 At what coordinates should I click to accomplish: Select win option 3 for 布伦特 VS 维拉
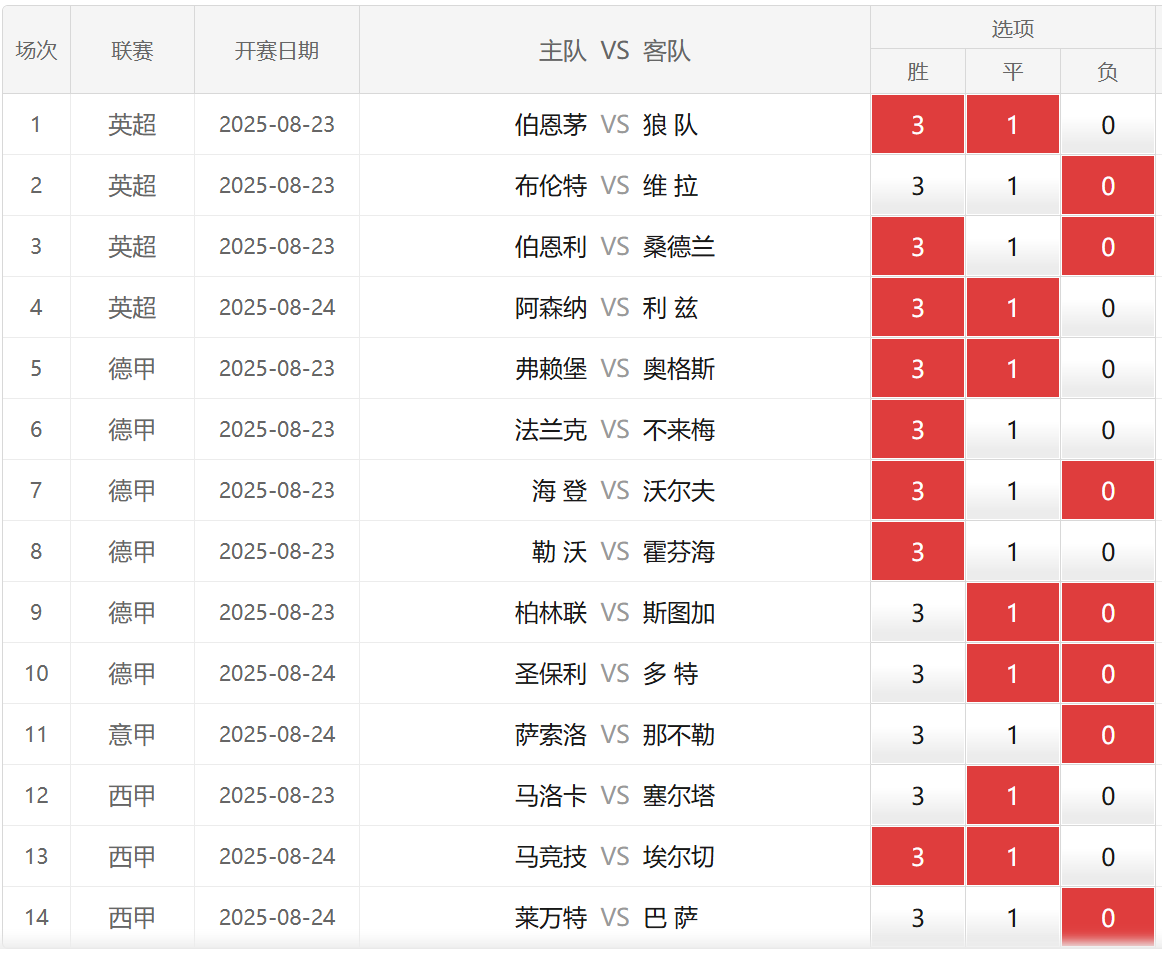pyautogui.click(x=917, y=185)
